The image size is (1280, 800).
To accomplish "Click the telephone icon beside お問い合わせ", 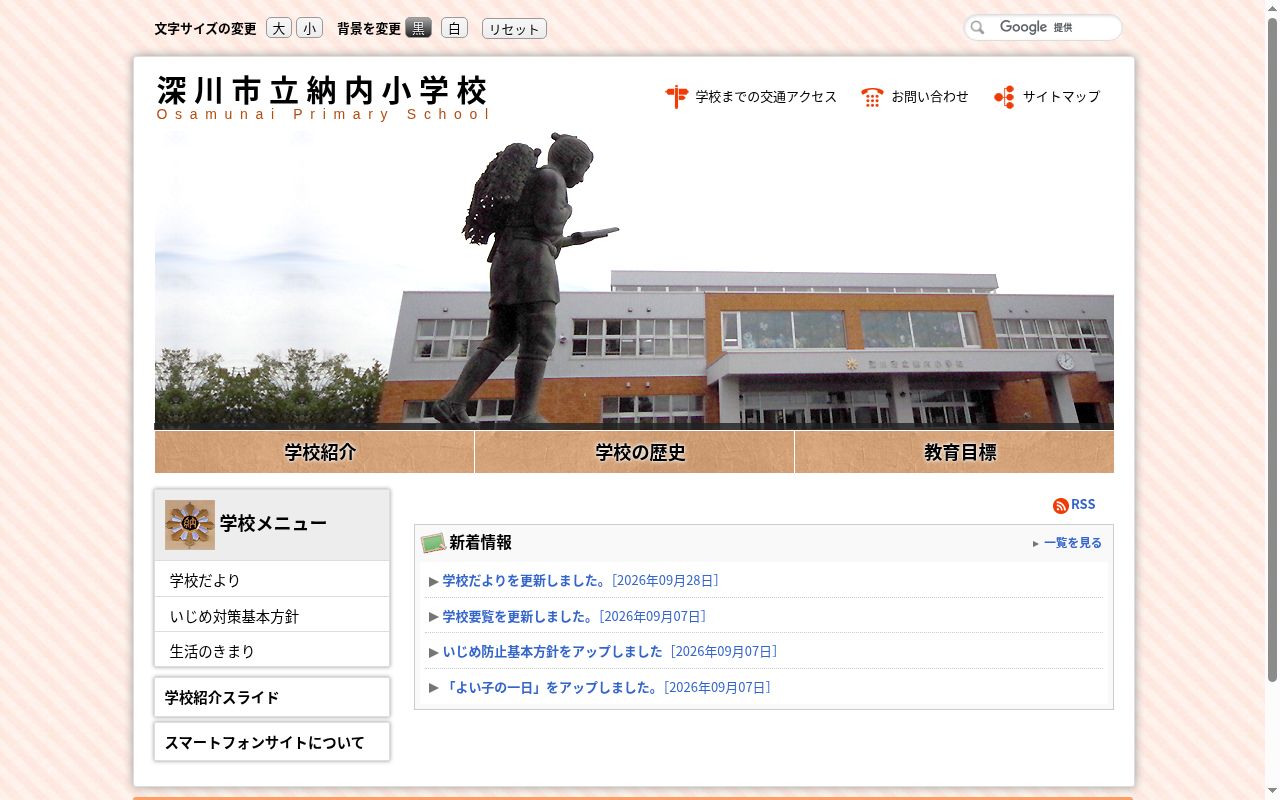I will 872,97.
